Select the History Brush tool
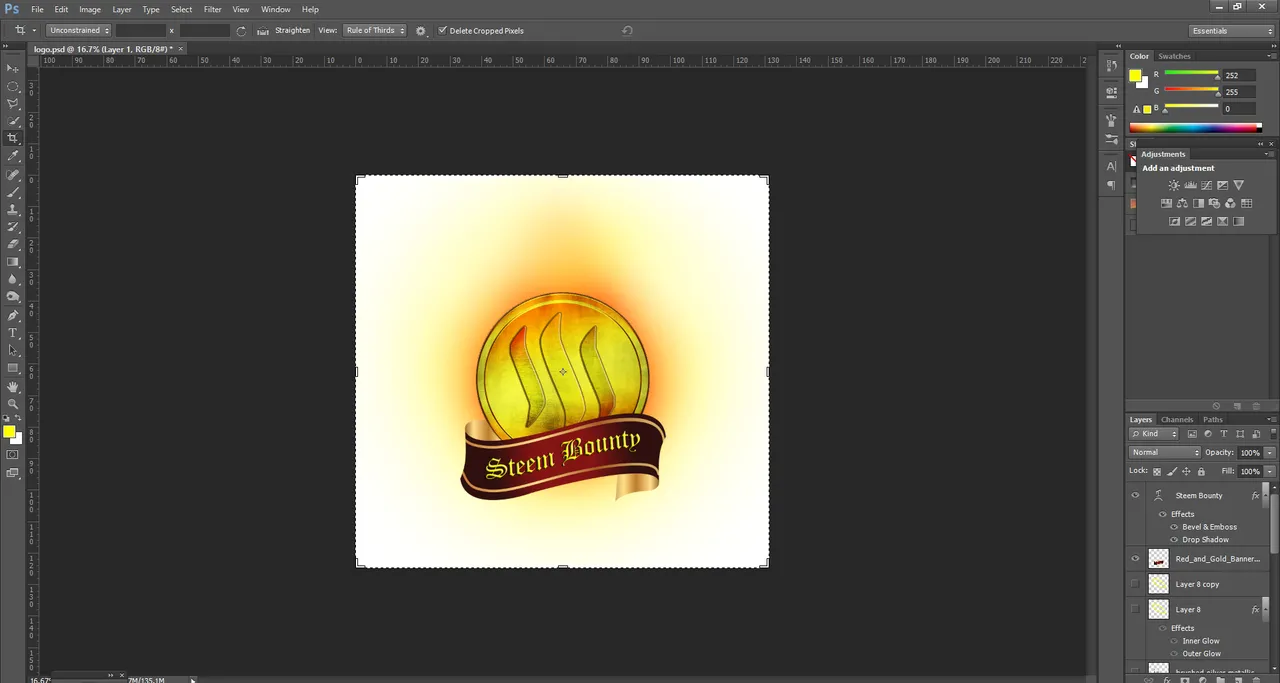This screenshot has width=1280, height=683. (13, 227)
